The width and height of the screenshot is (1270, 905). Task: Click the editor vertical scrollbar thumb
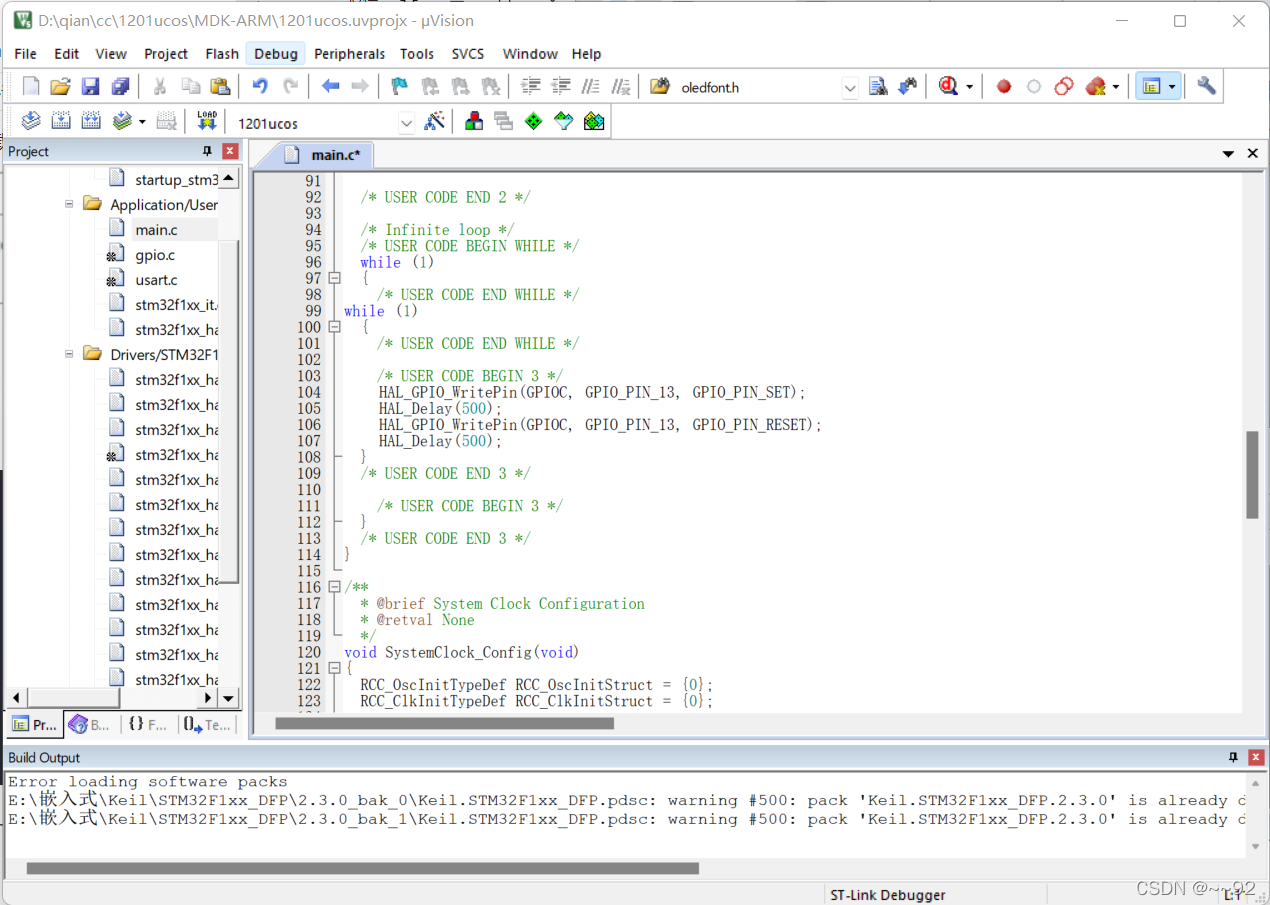1252,475
